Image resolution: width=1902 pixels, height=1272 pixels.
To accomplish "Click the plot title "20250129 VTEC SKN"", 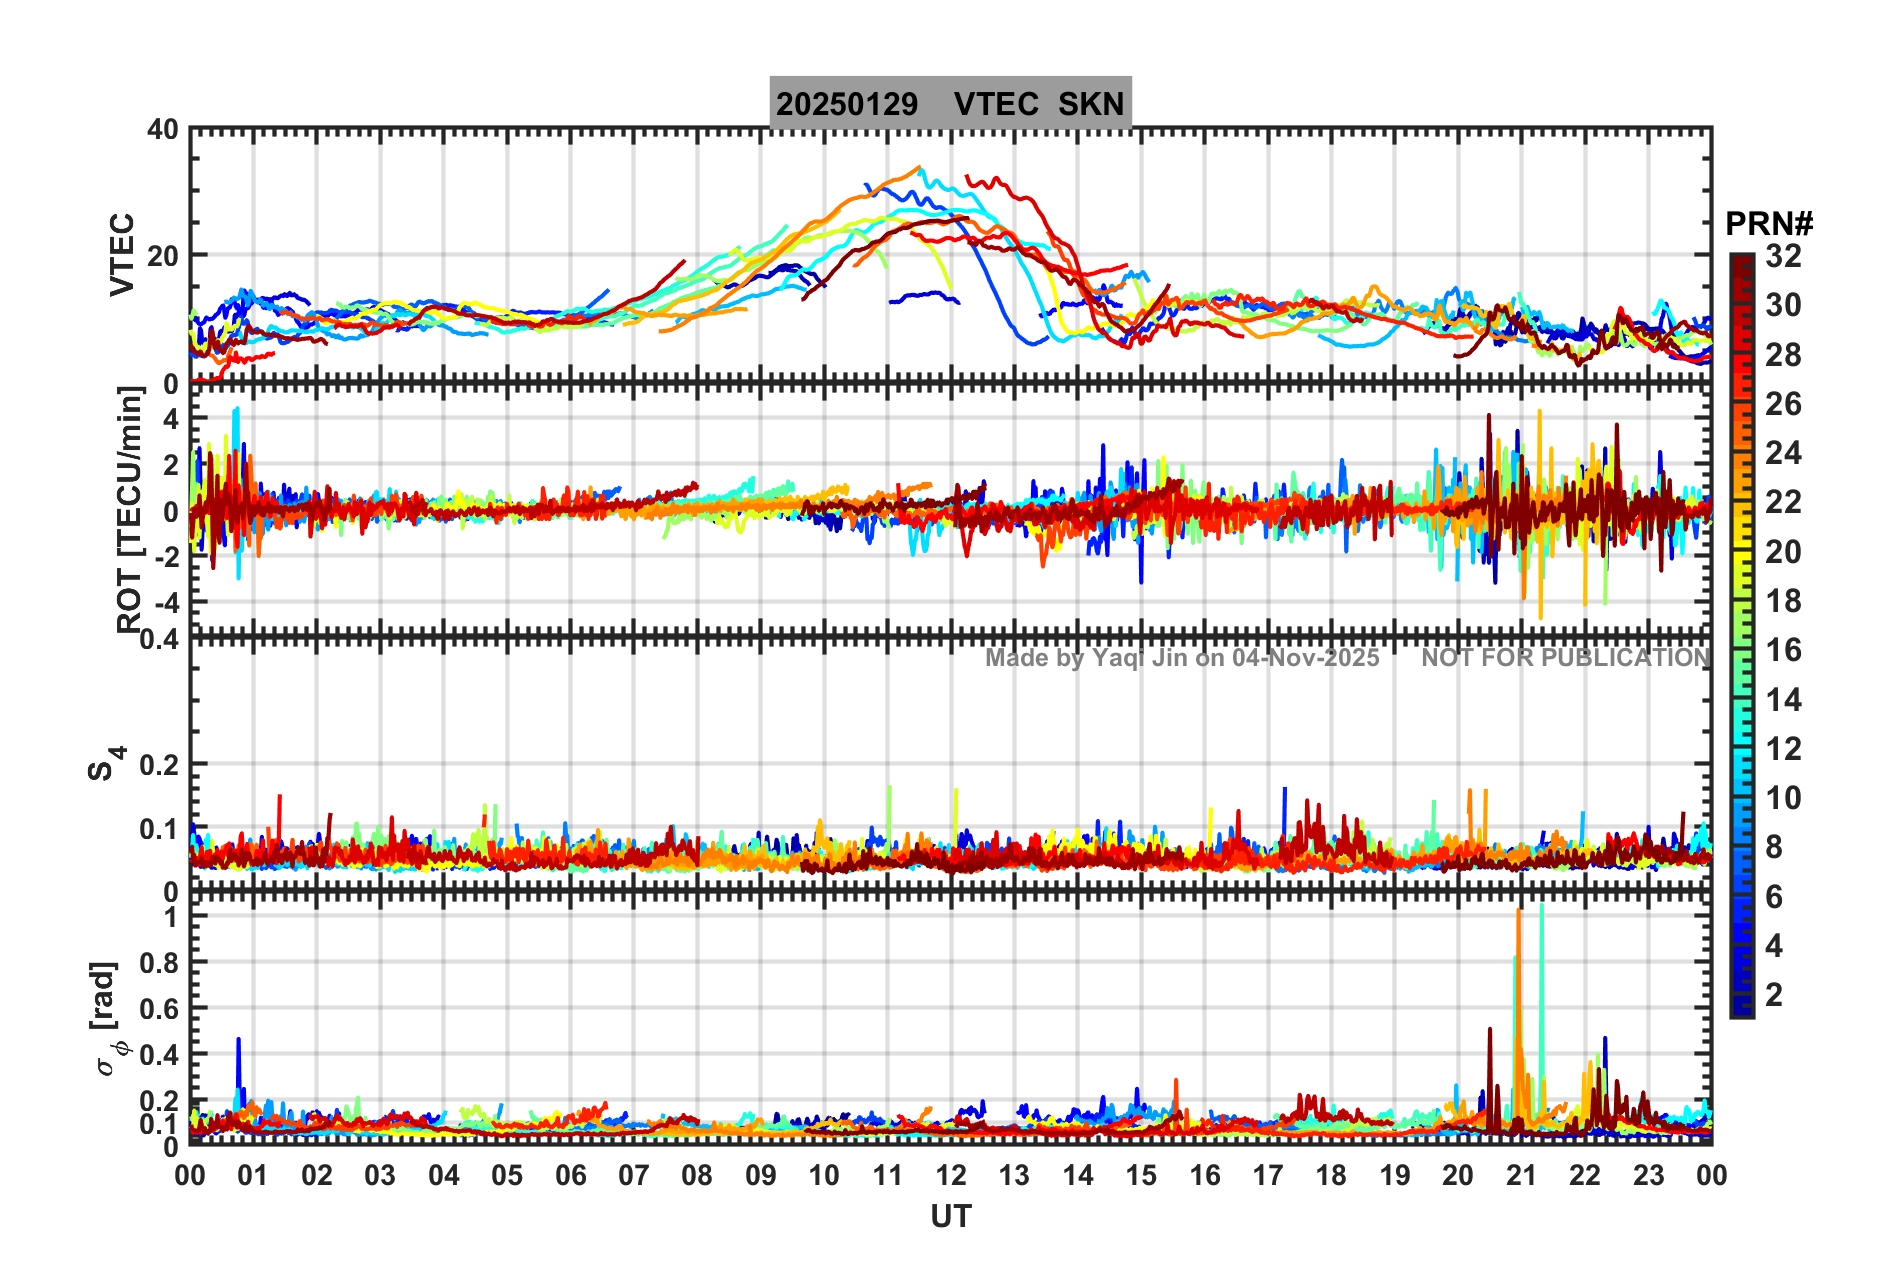I will [x=950, y=103].
